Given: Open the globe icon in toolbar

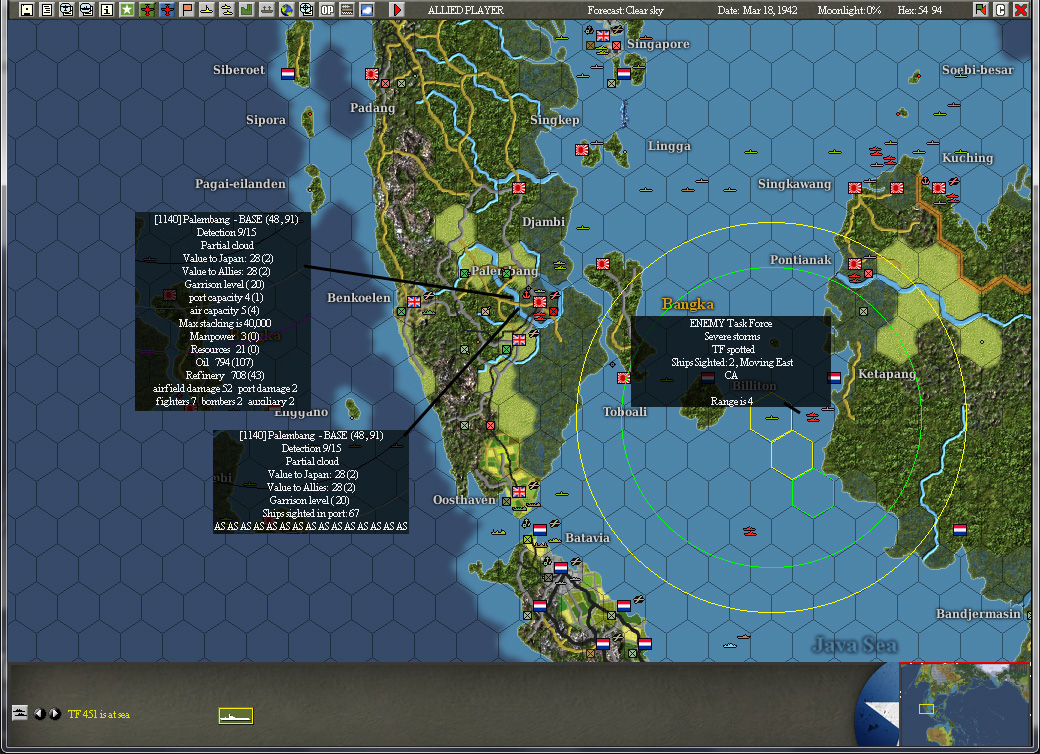Looking at the screenshot, I should 287,10.
